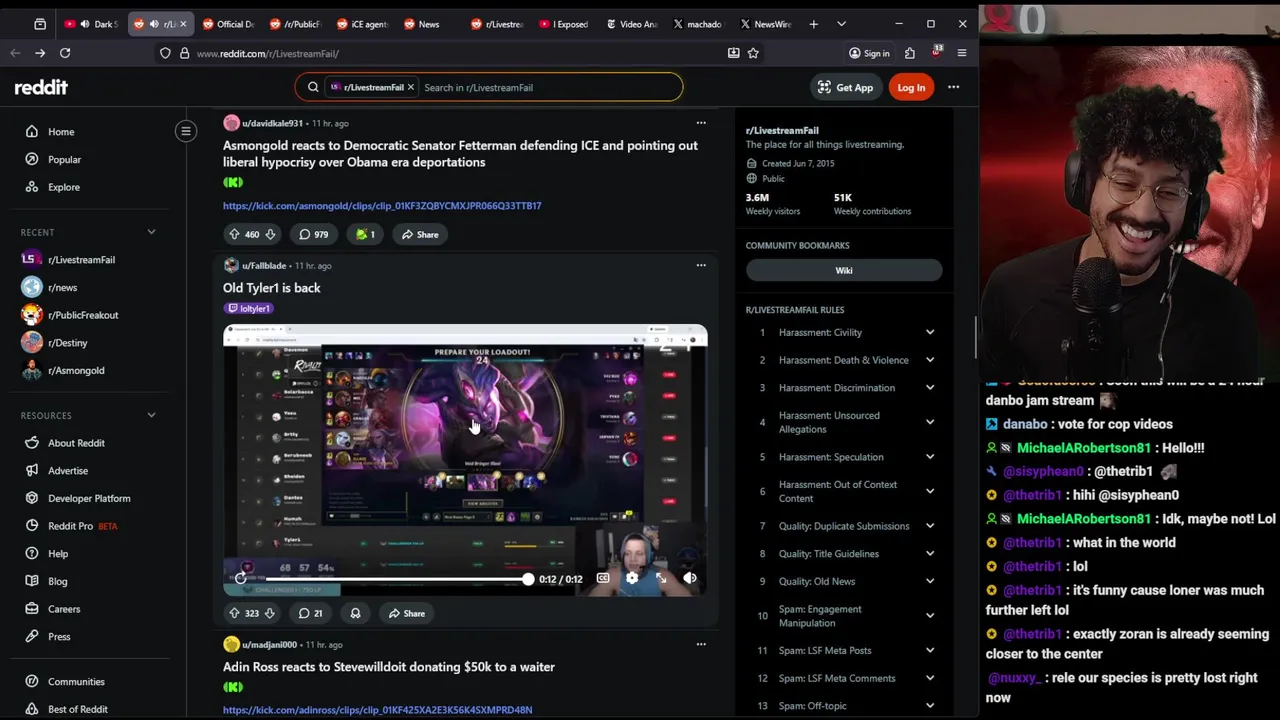Open a new browser tab
The height and width of the screenshot is (720, 1280).
[x=813, y=24]
